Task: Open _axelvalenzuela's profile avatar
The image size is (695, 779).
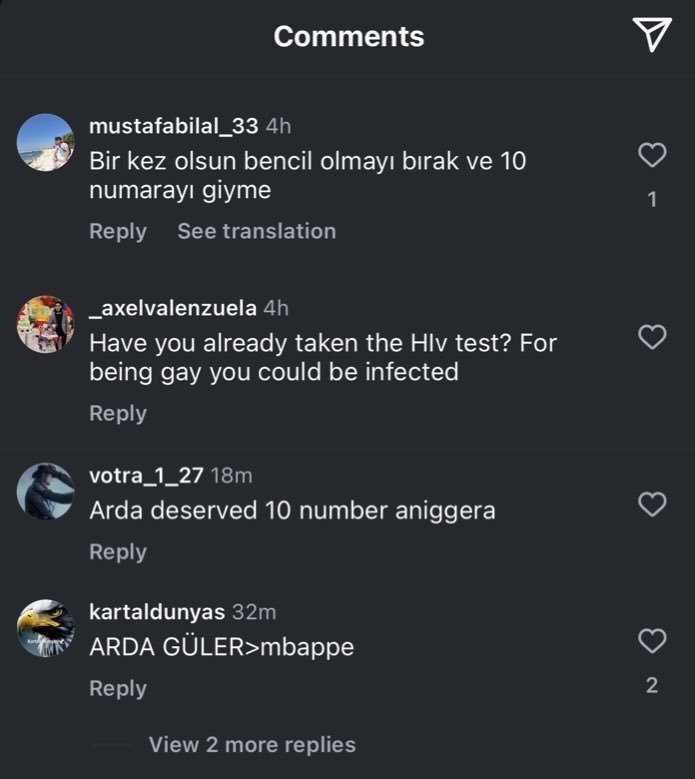Action: 46,324
